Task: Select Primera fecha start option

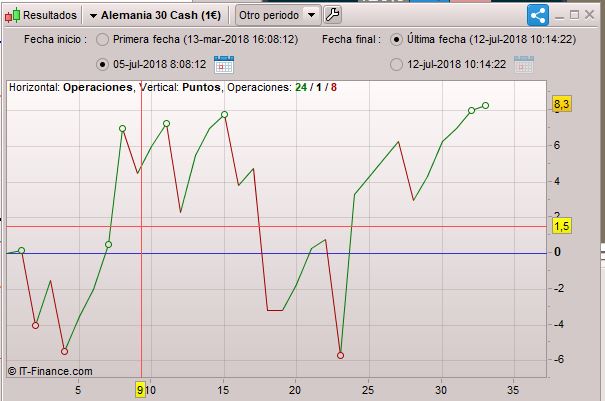Action: [102, 39]
